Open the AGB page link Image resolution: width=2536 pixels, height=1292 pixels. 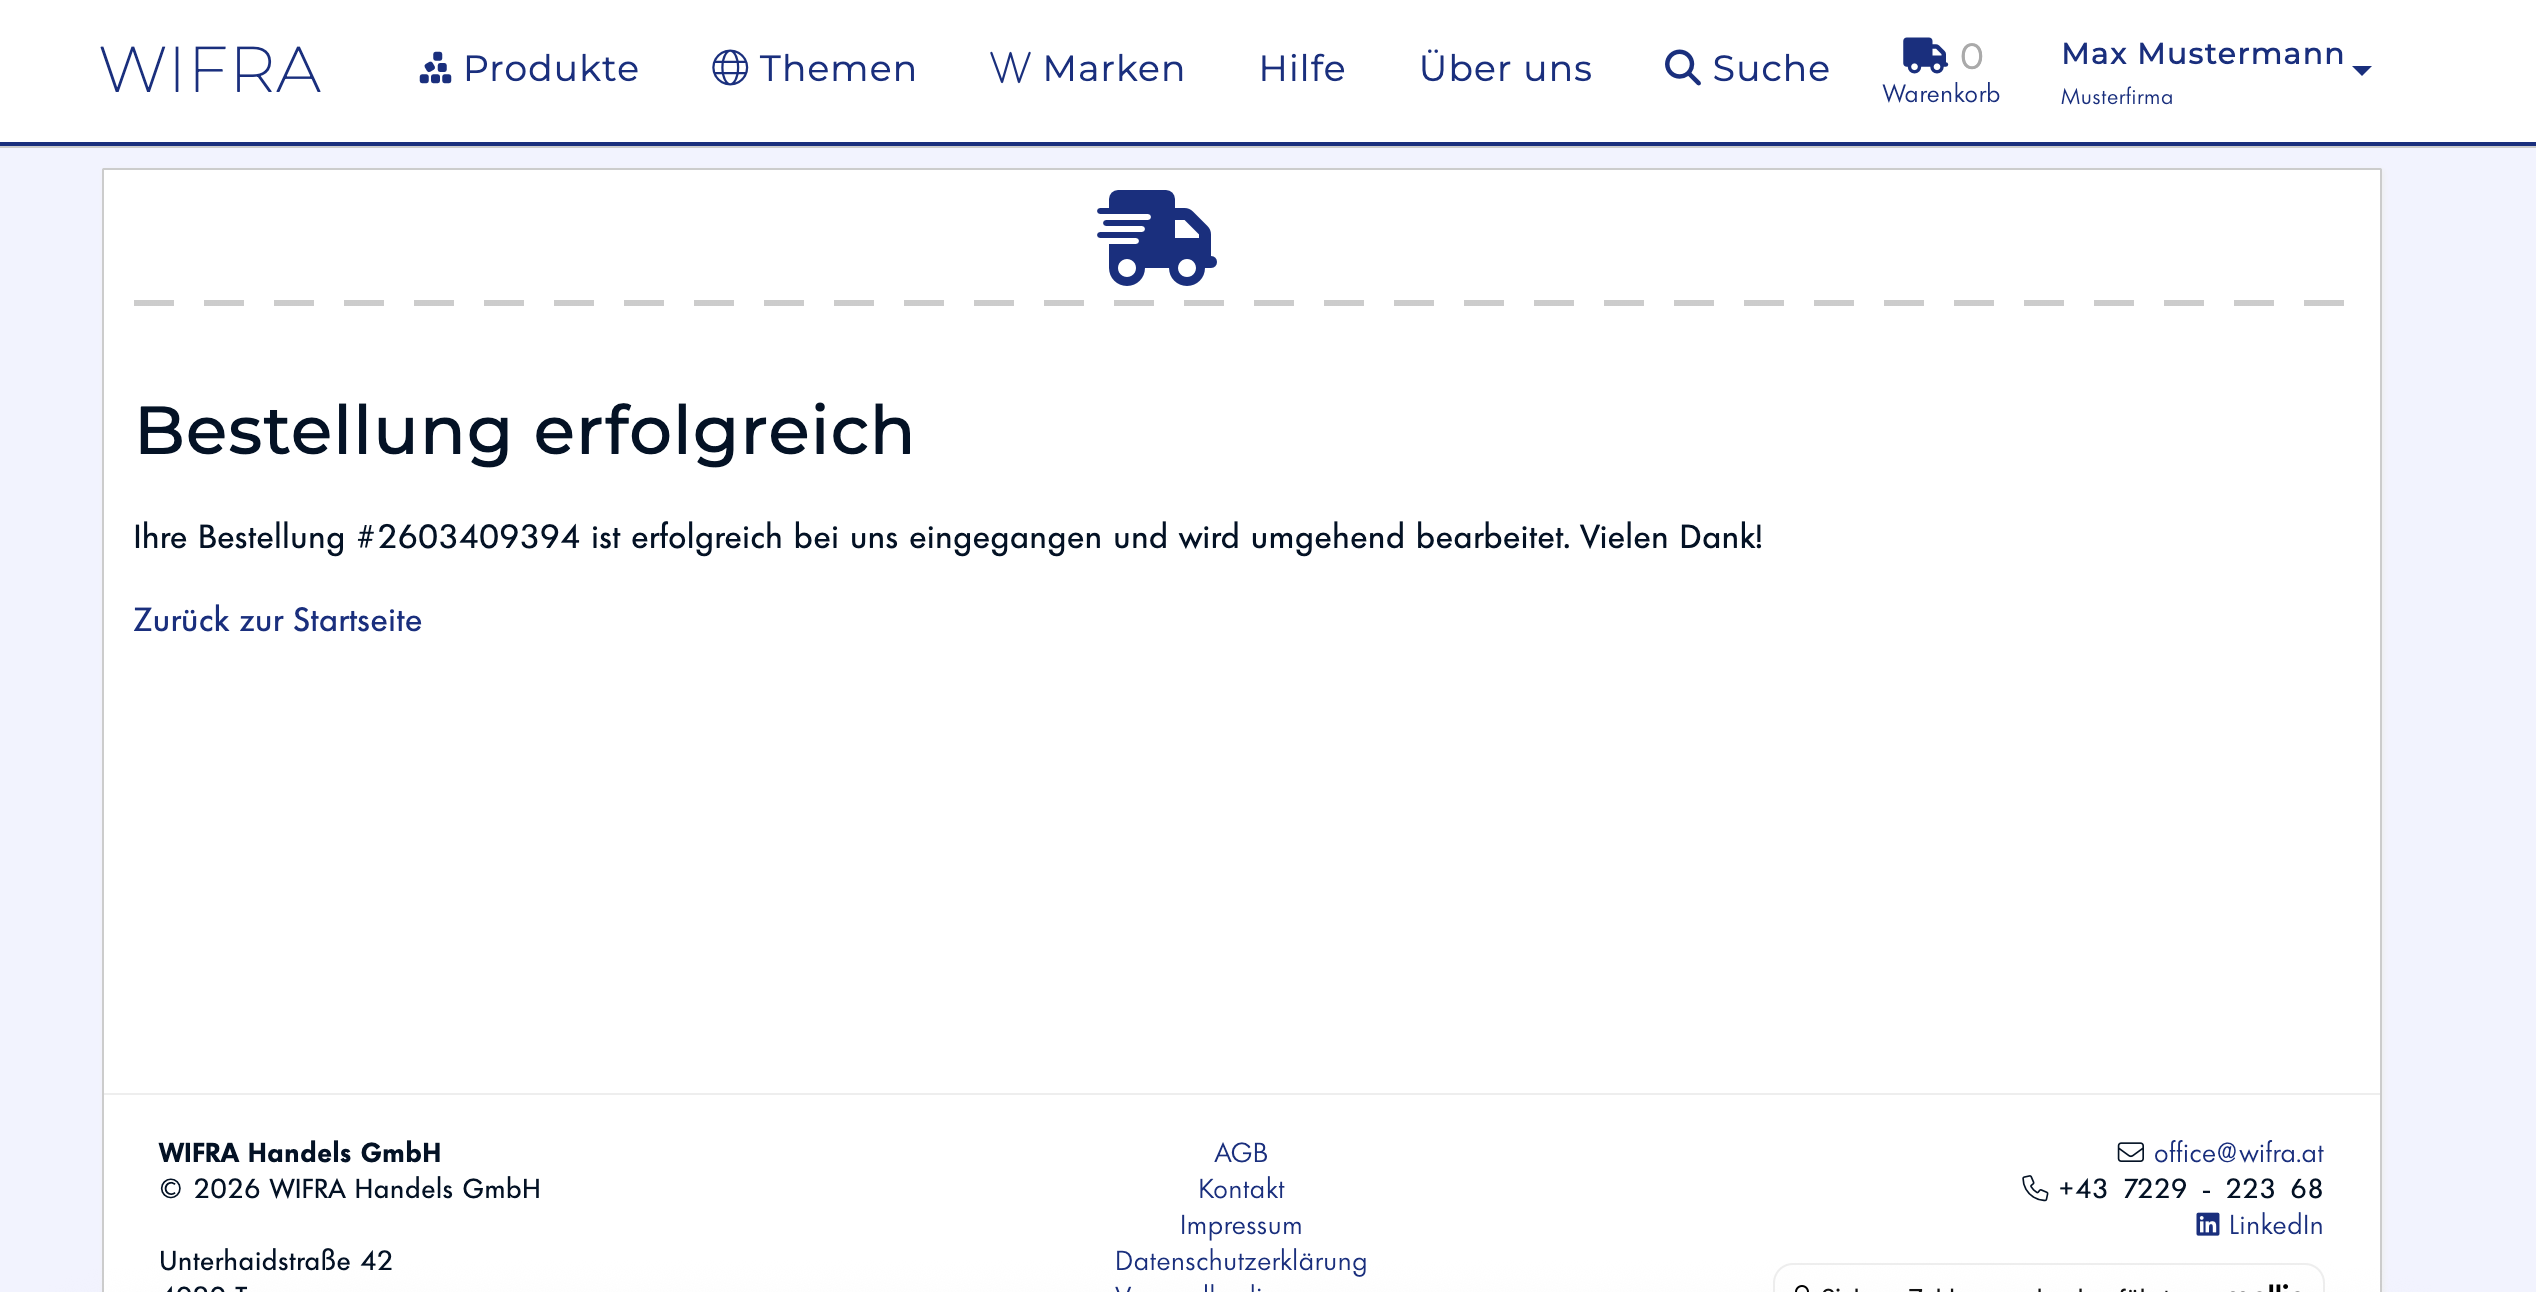pos(1240,1152)
